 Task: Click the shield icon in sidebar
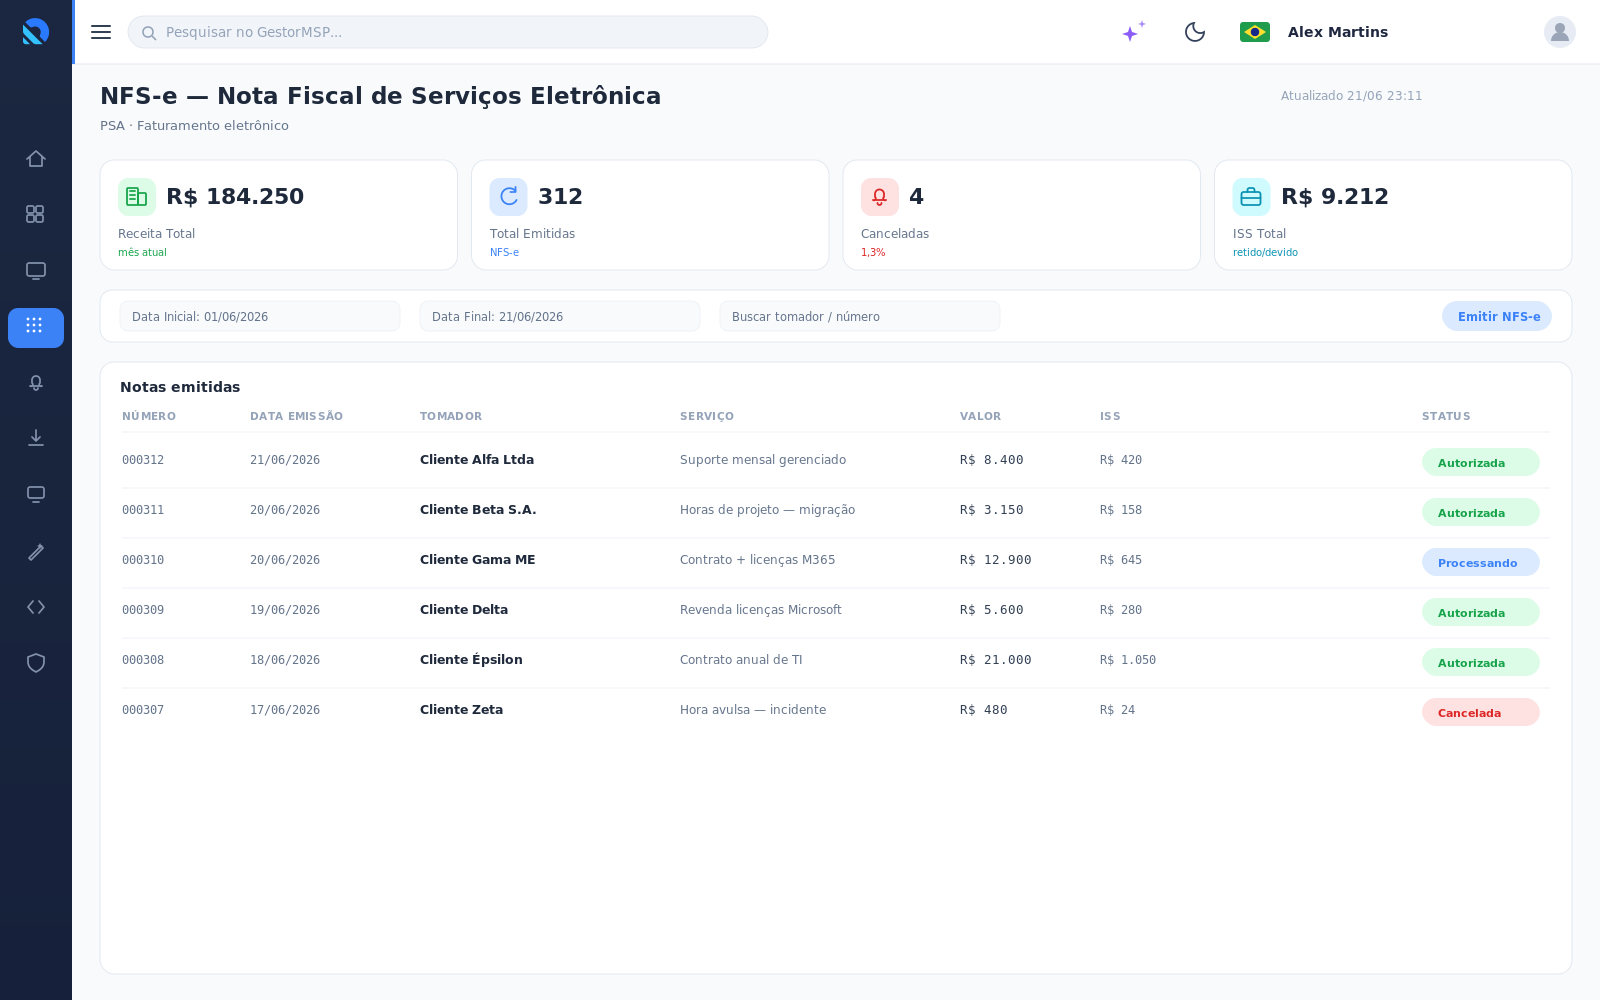[x=36, y=663]
